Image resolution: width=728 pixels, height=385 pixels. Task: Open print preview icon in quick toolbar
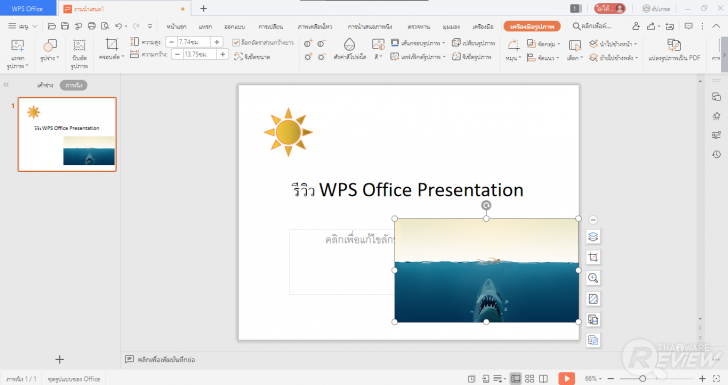click(x=105, y=26)
